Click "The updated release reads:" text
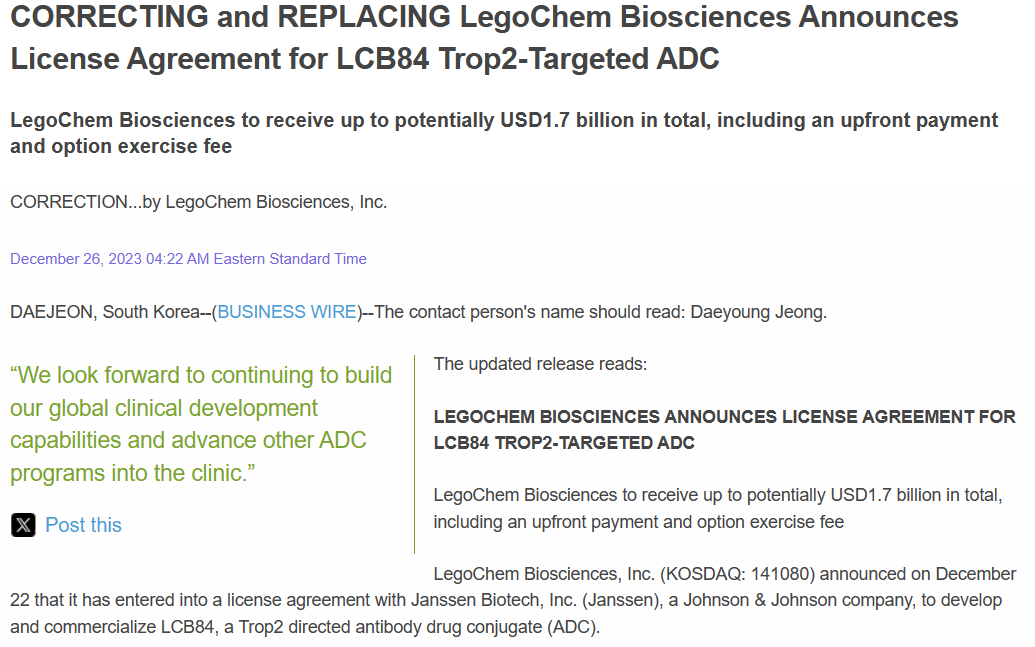The width and height of the screenshot is (1035, 647). [540, 364]
